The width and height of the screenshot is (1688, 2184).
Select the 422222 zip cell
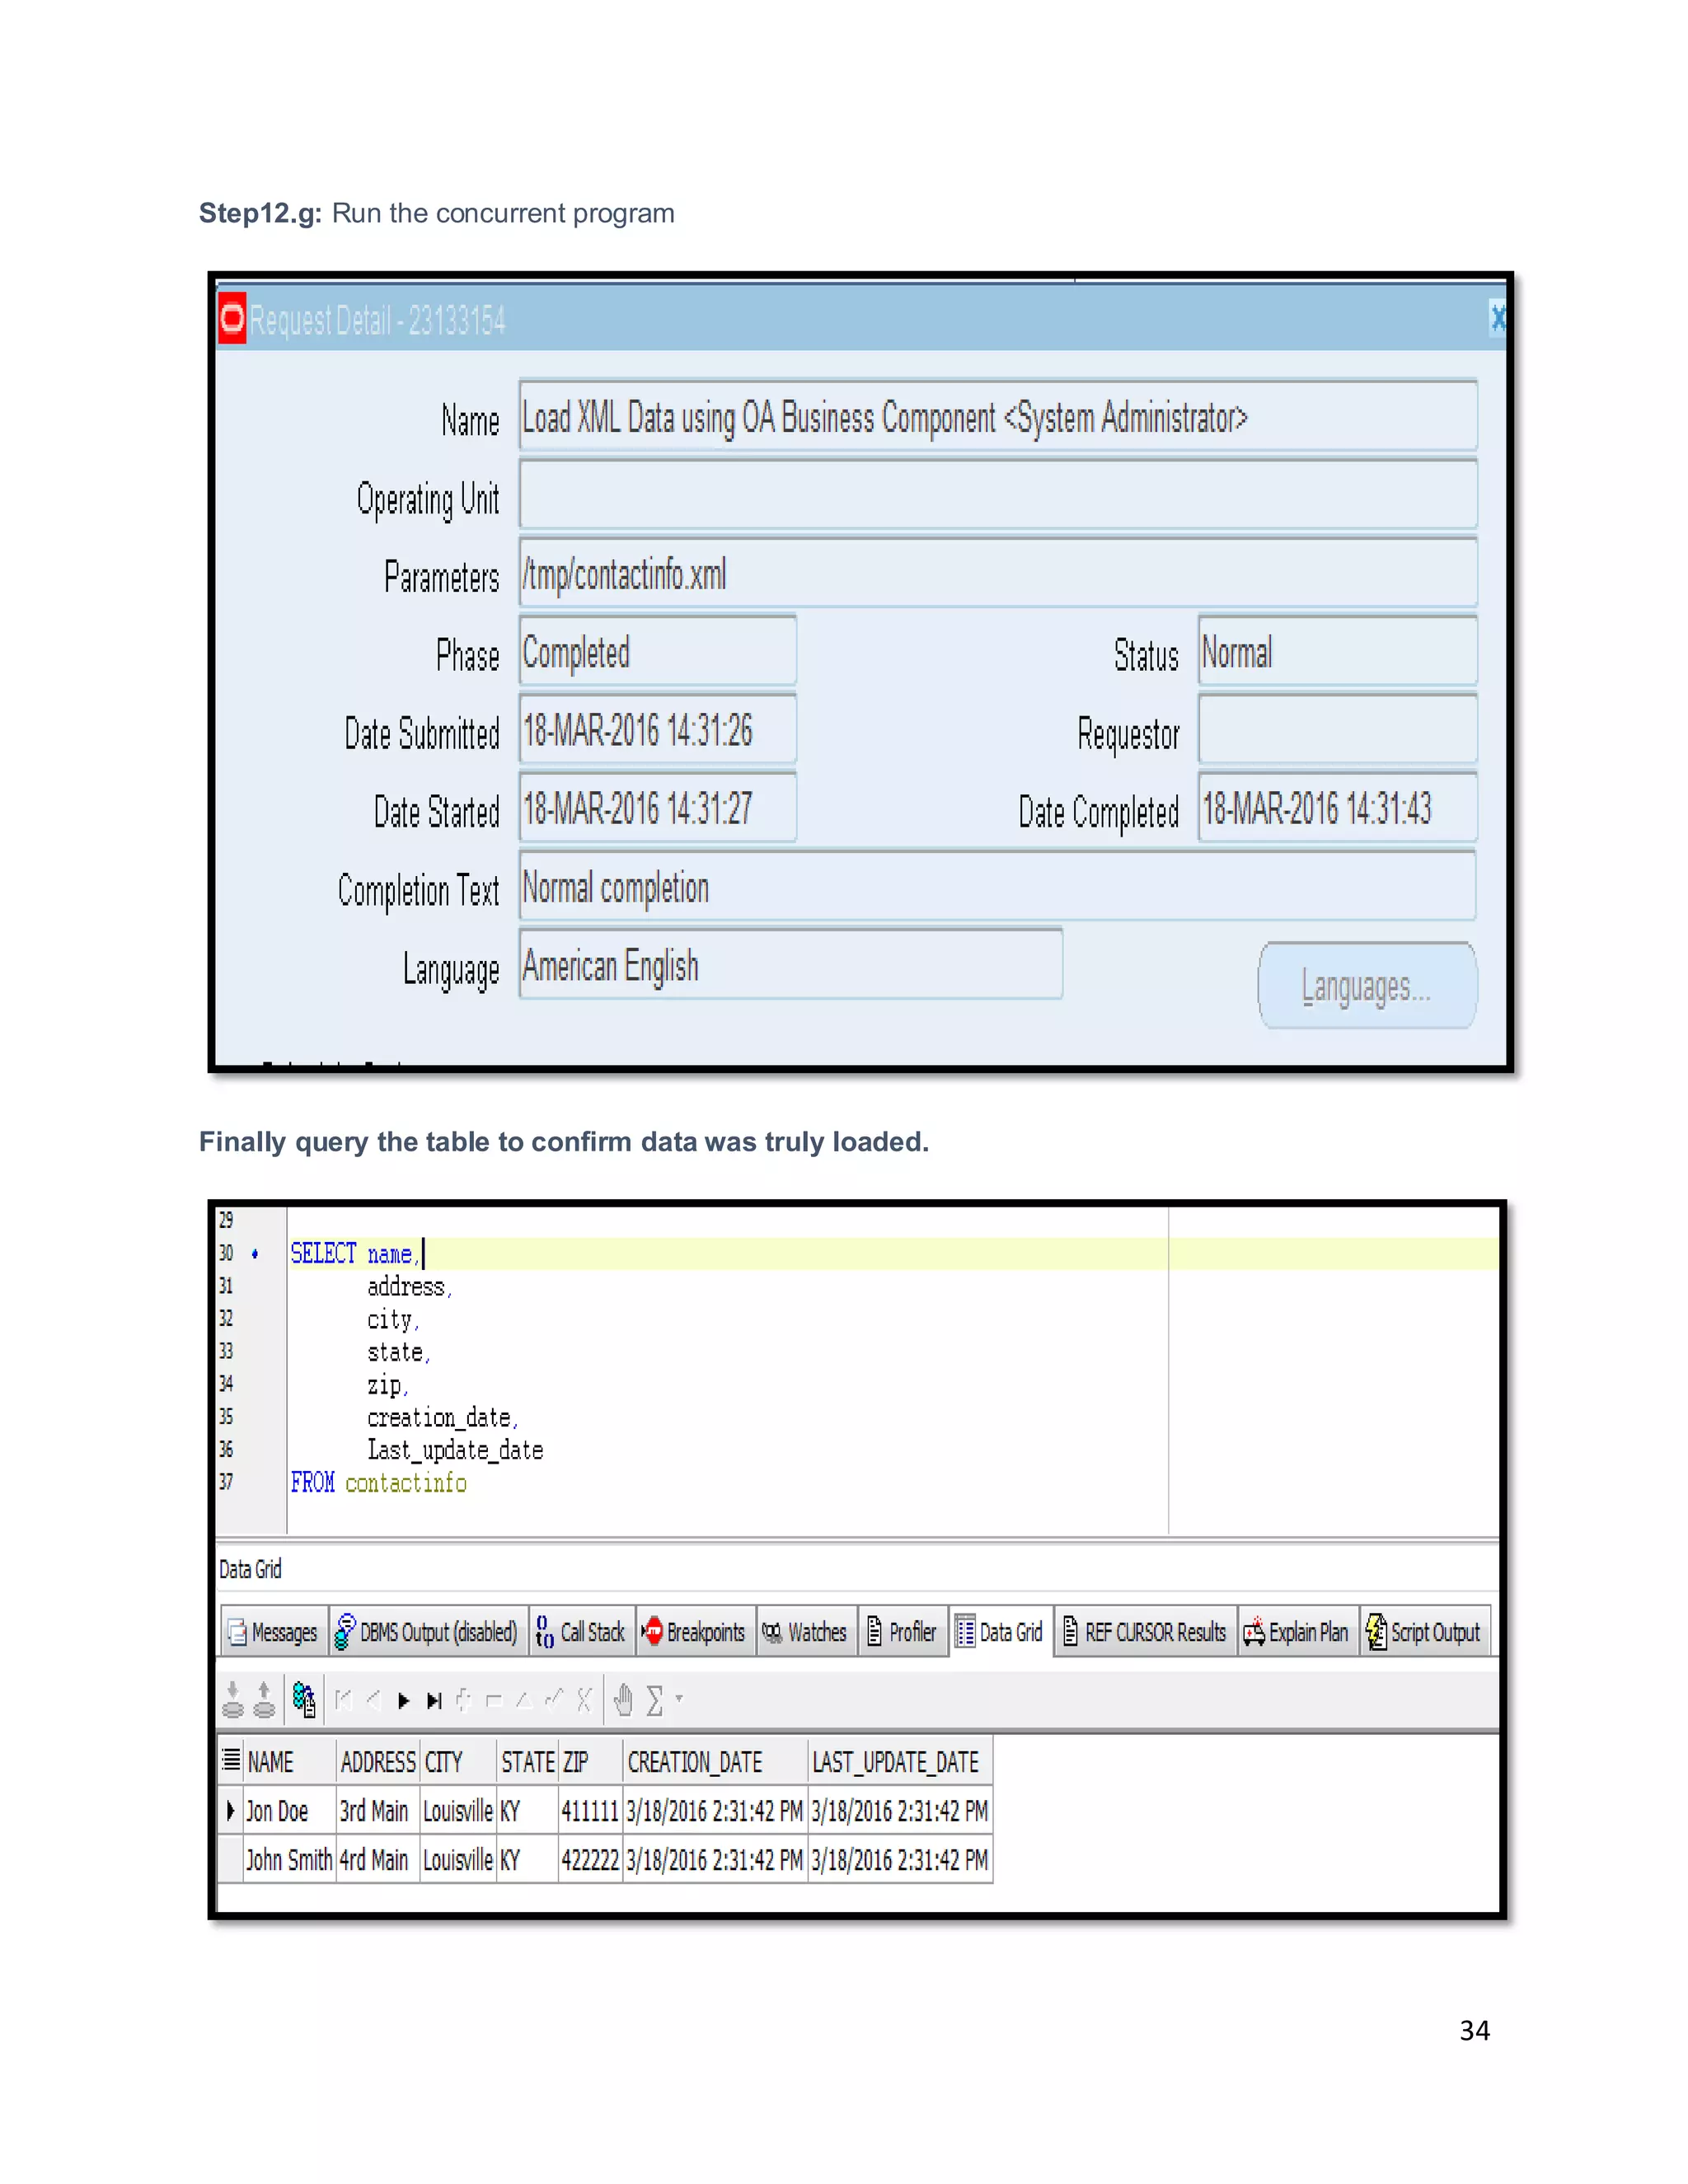tap(590, 1859)
